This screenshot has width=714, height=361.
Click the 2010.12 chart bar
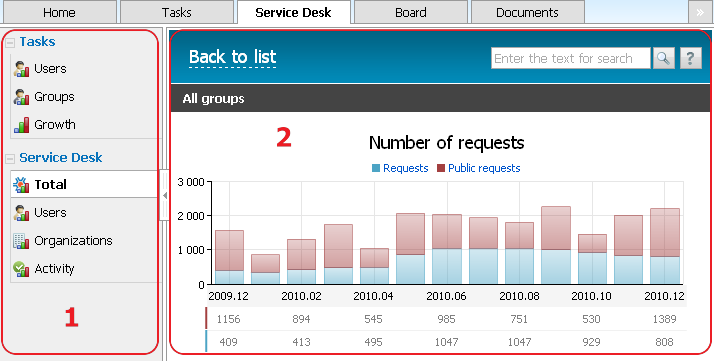664,246
